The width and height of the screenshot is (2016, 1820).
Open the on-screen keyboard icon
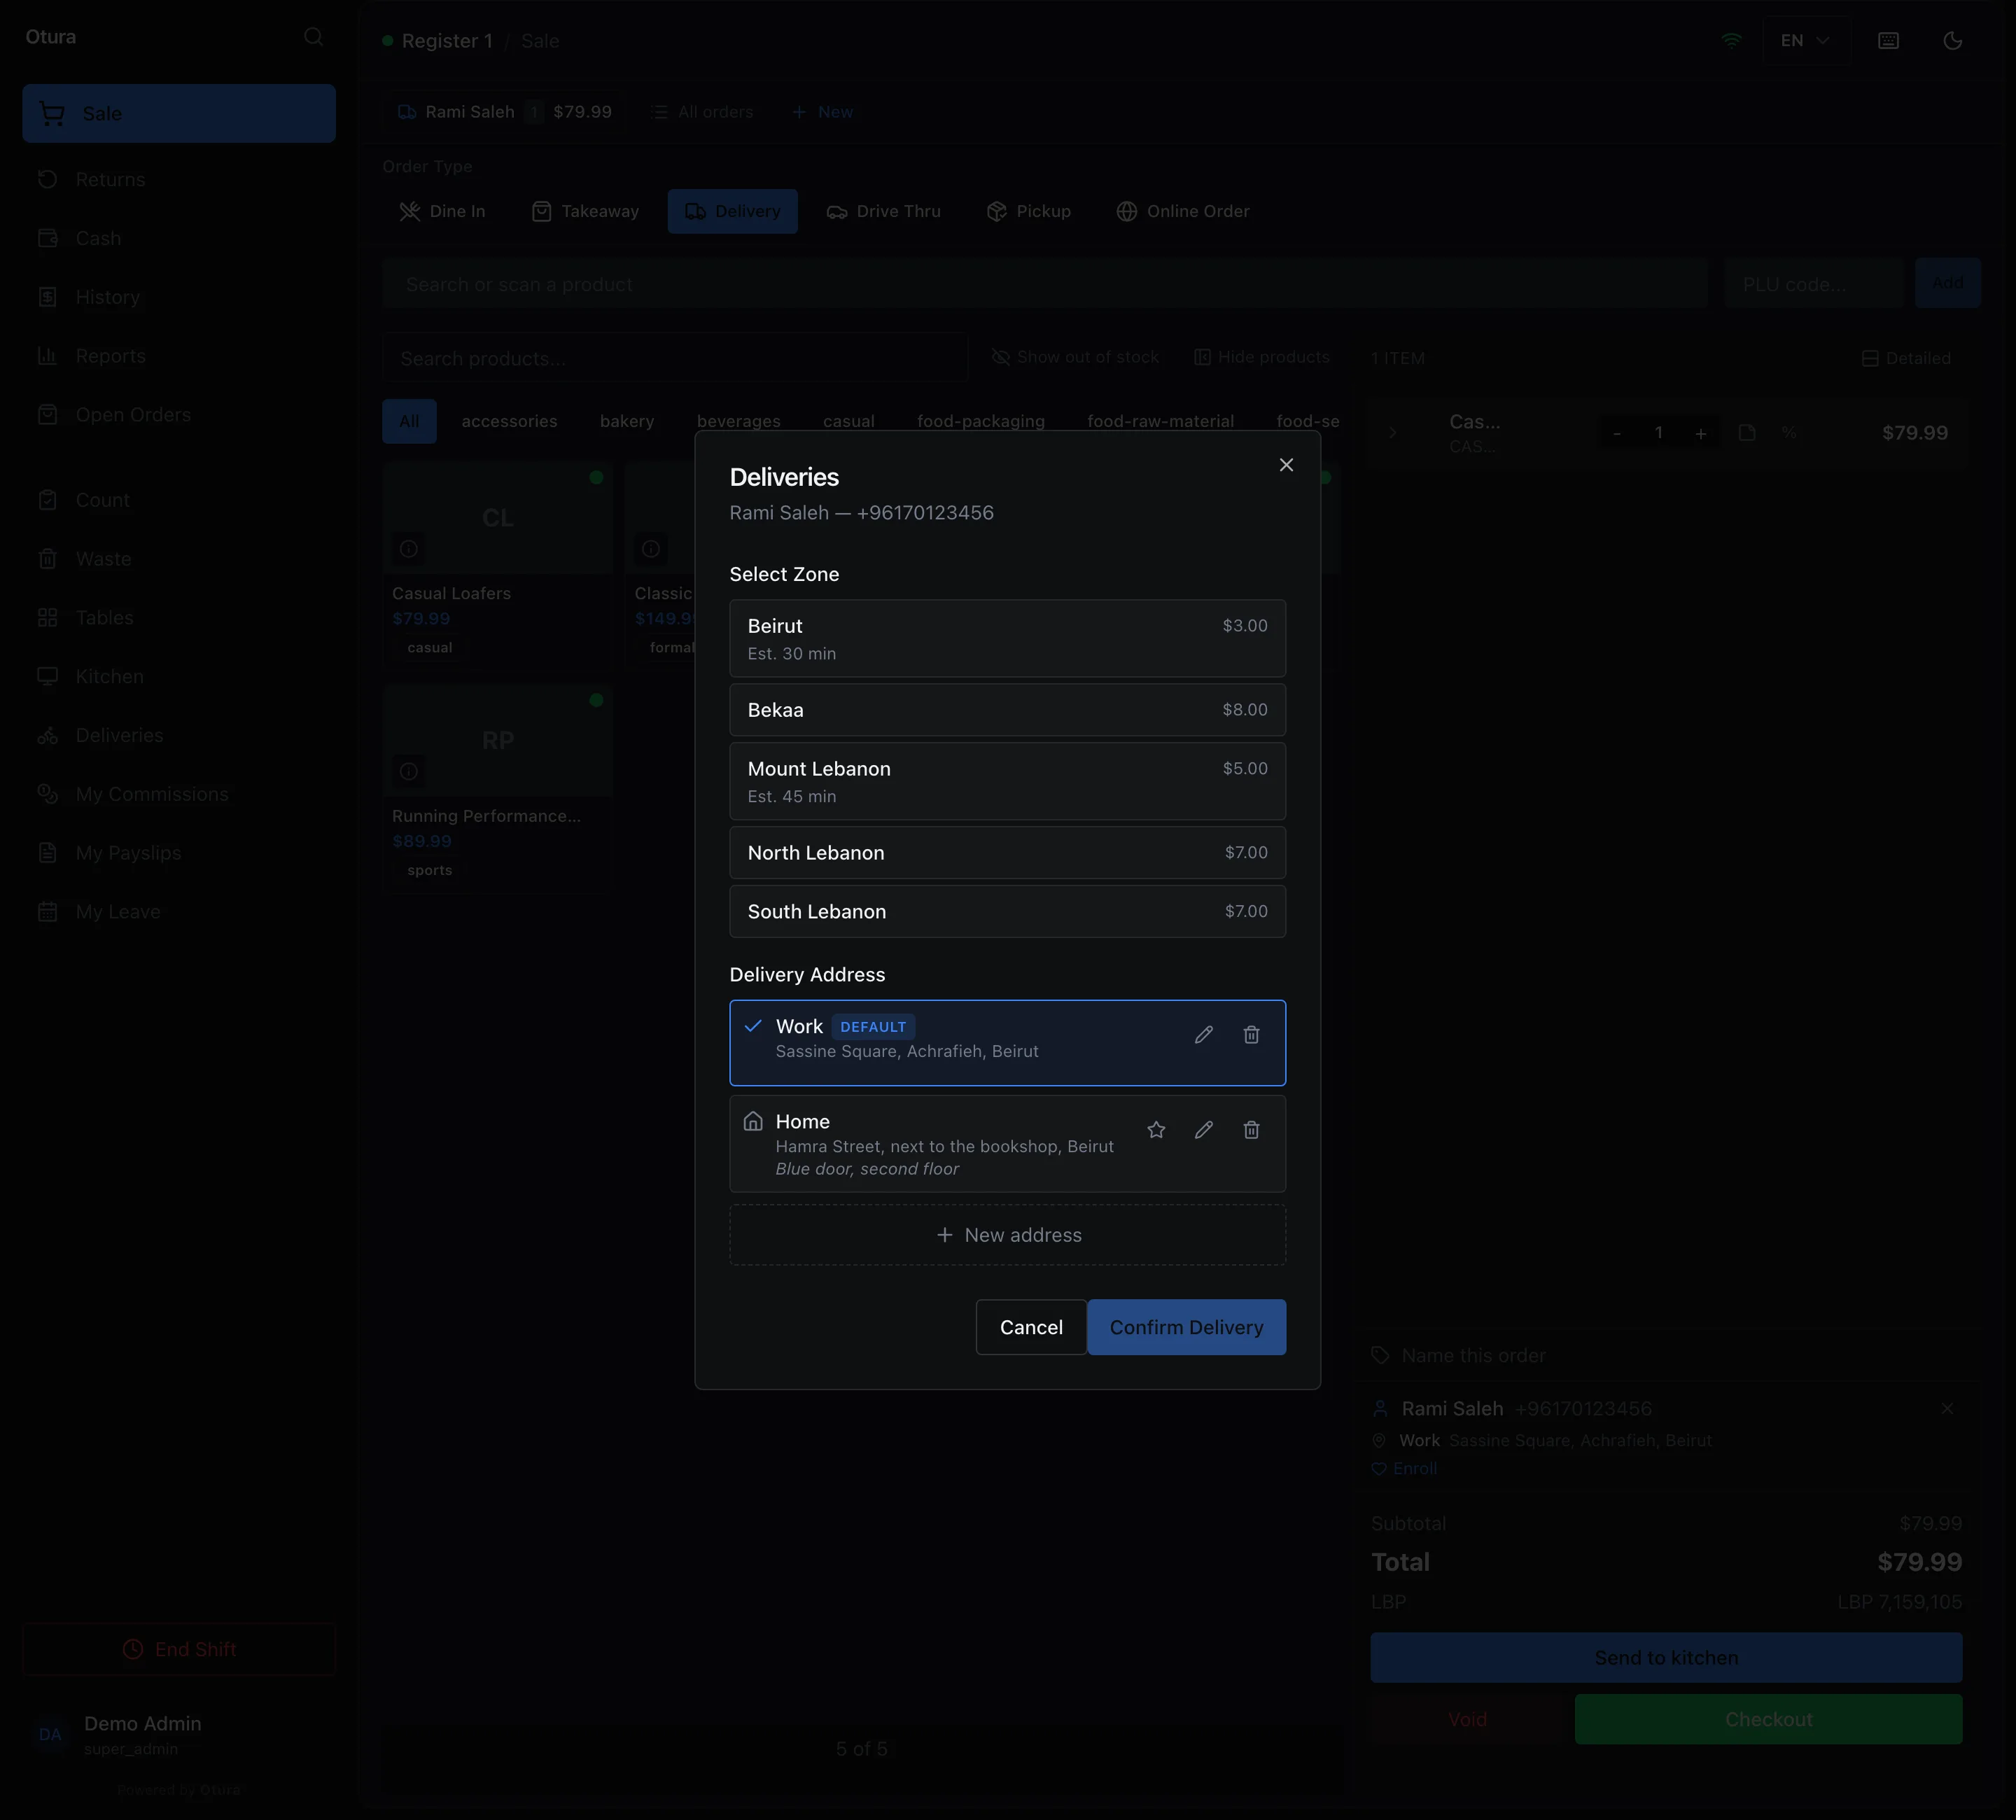tap(1888, 41)
